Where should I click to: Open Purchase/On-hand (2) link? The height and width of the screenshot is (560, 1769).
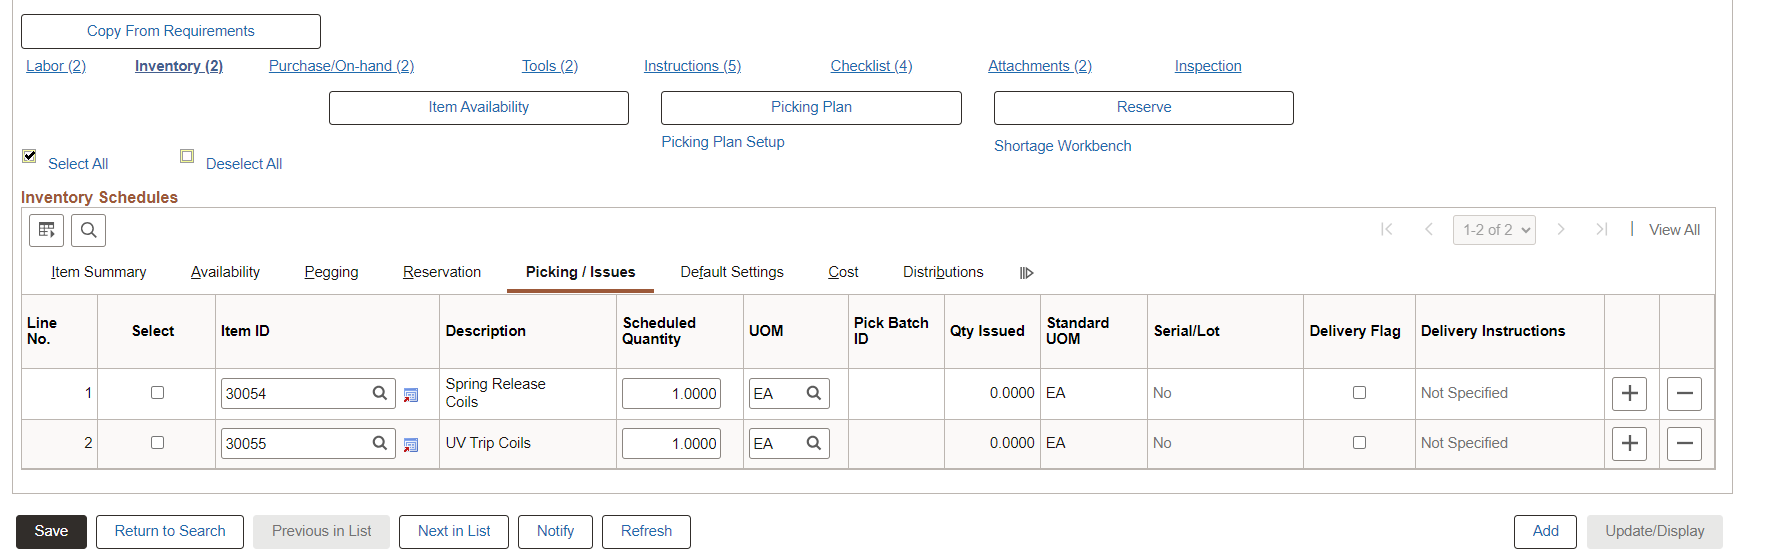pyautogui.click(x=341, y=66)
